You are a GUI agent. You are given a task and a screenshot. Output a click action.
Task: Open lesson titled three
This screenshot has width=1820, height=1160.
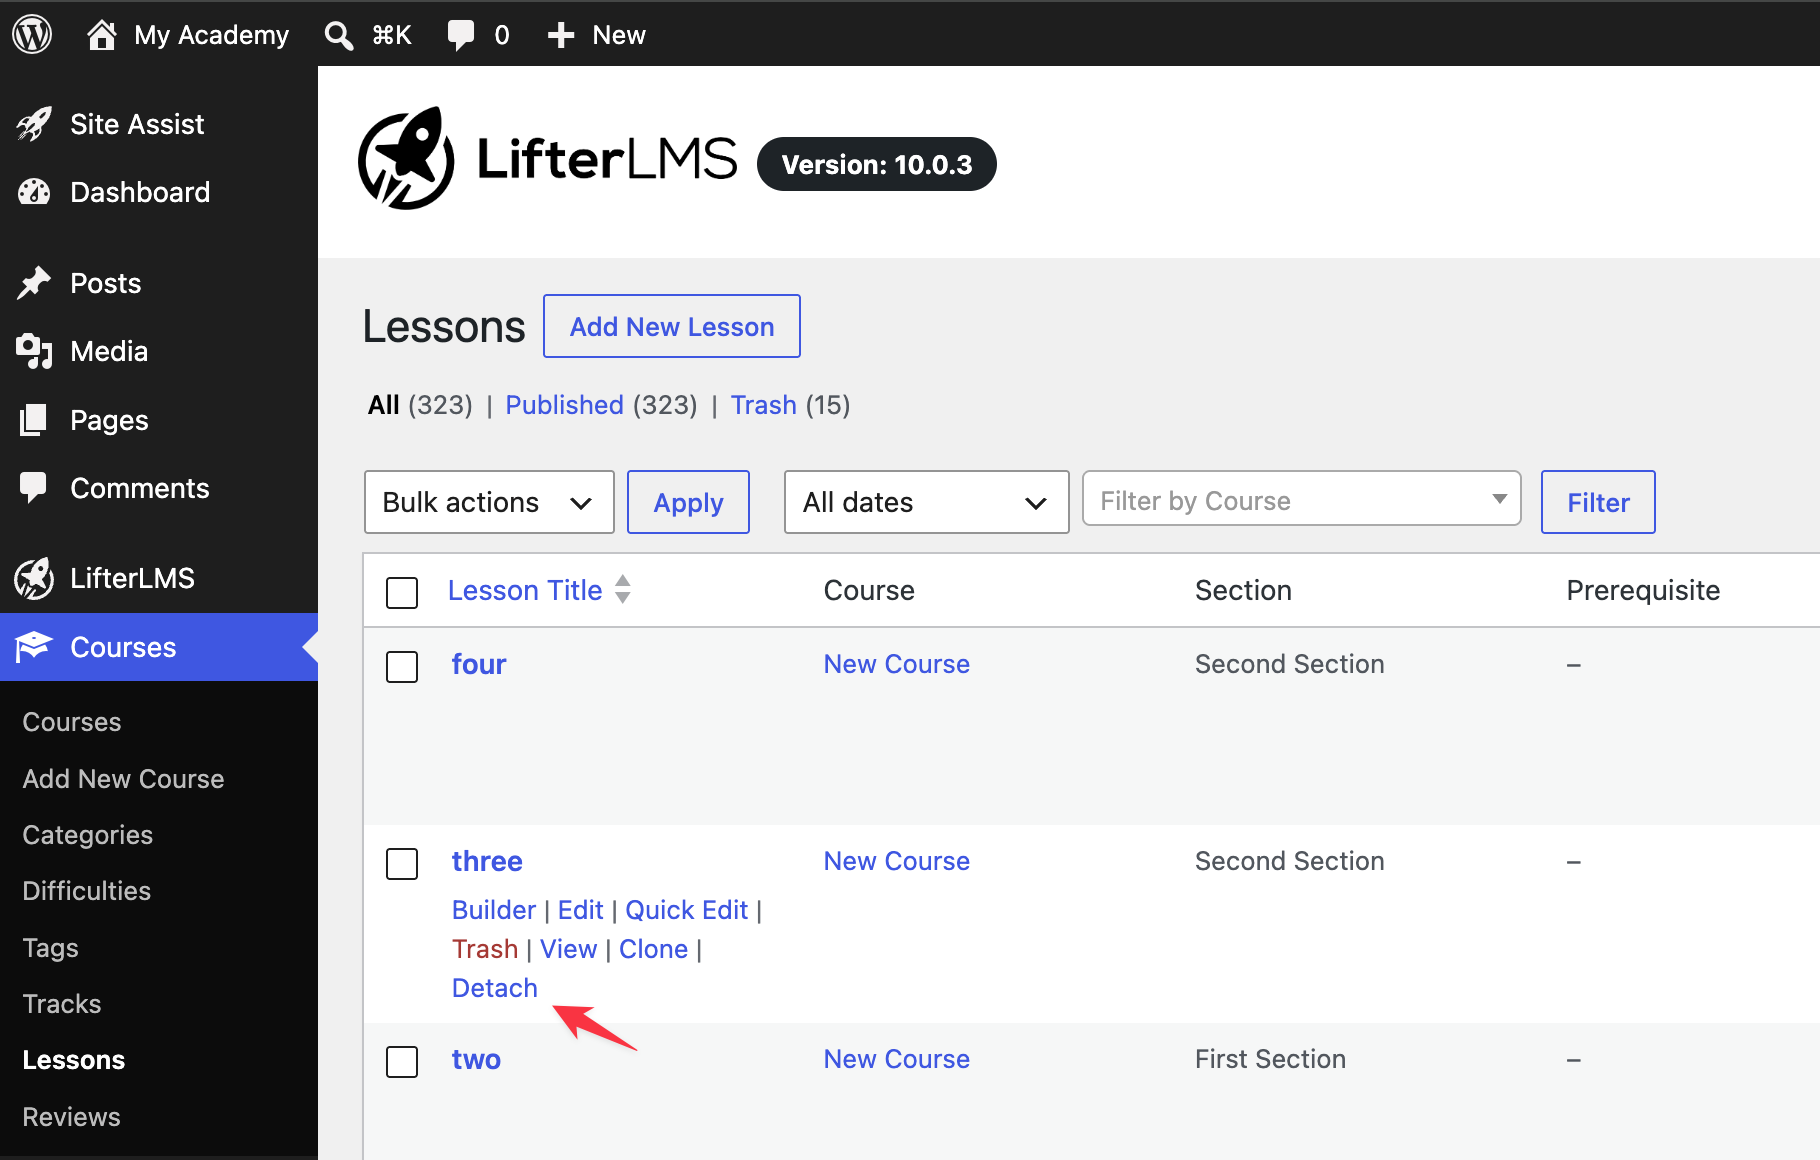pyautogui.click(x=487, y=861)
